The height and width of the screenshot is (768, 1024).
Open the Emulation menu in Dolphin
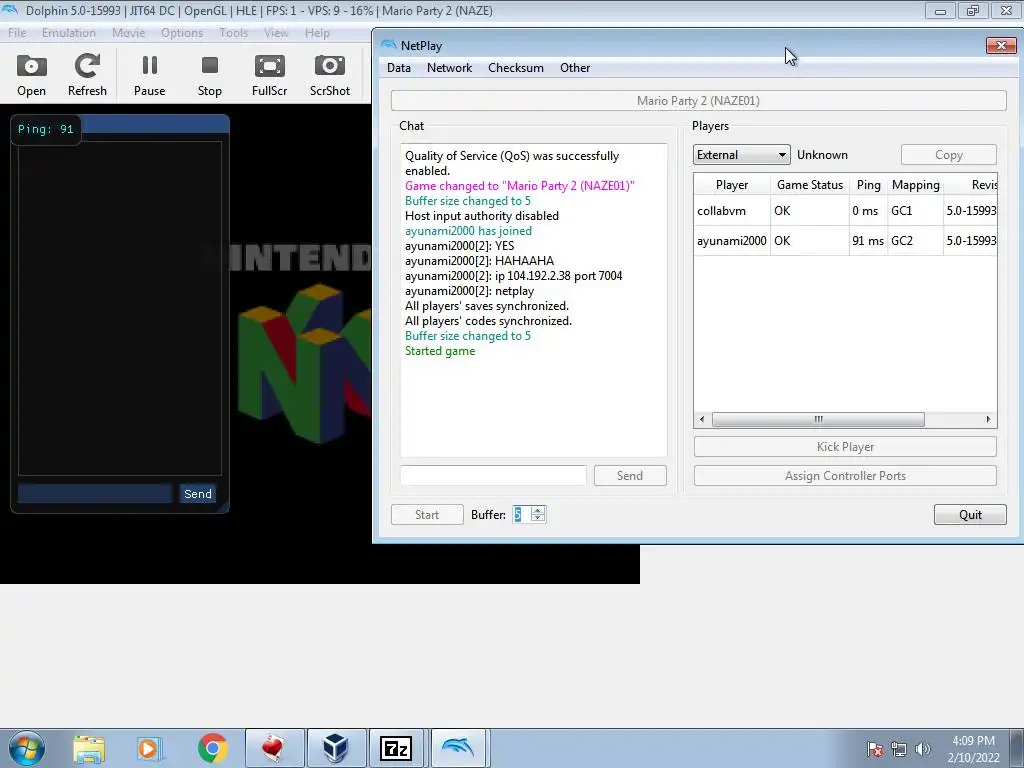click(69, 33)
